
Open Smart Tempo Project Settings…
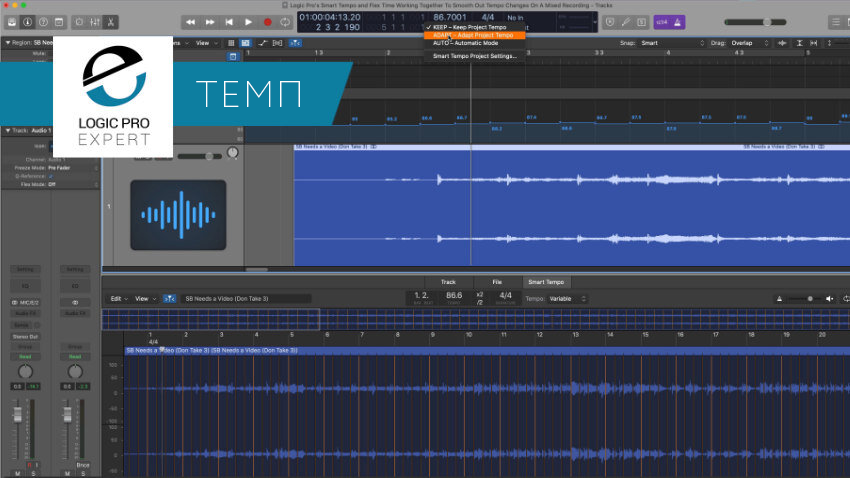(474, 56)
